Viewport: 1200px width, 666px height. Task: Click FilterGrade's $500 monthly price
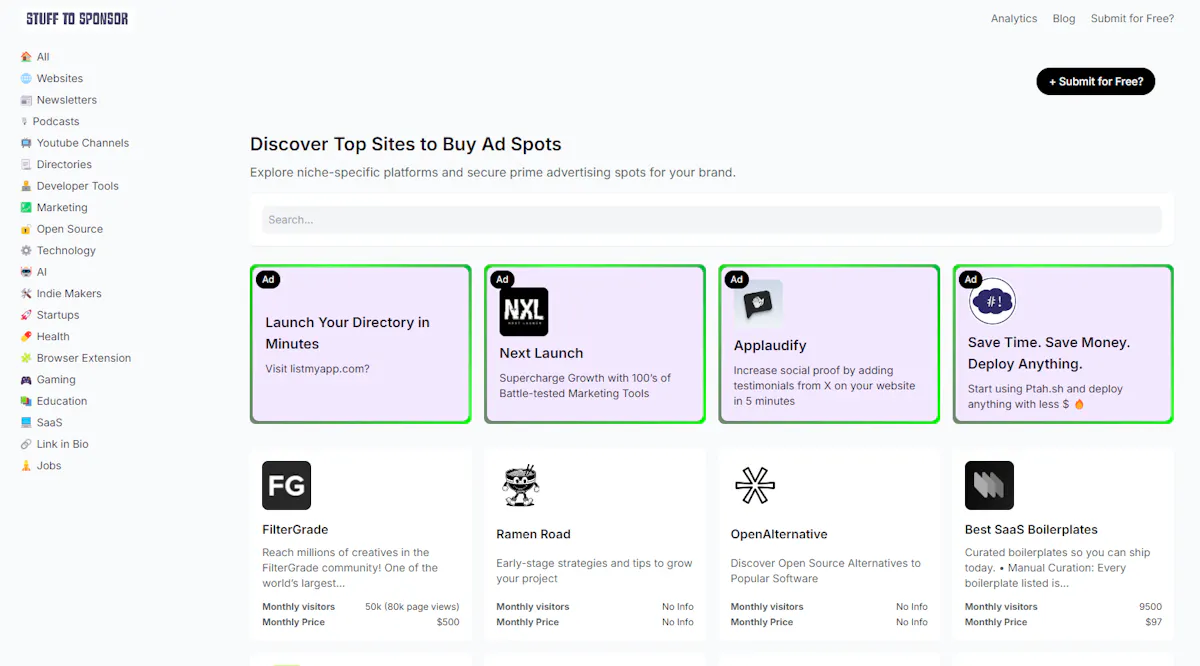[x=448, y=622]
